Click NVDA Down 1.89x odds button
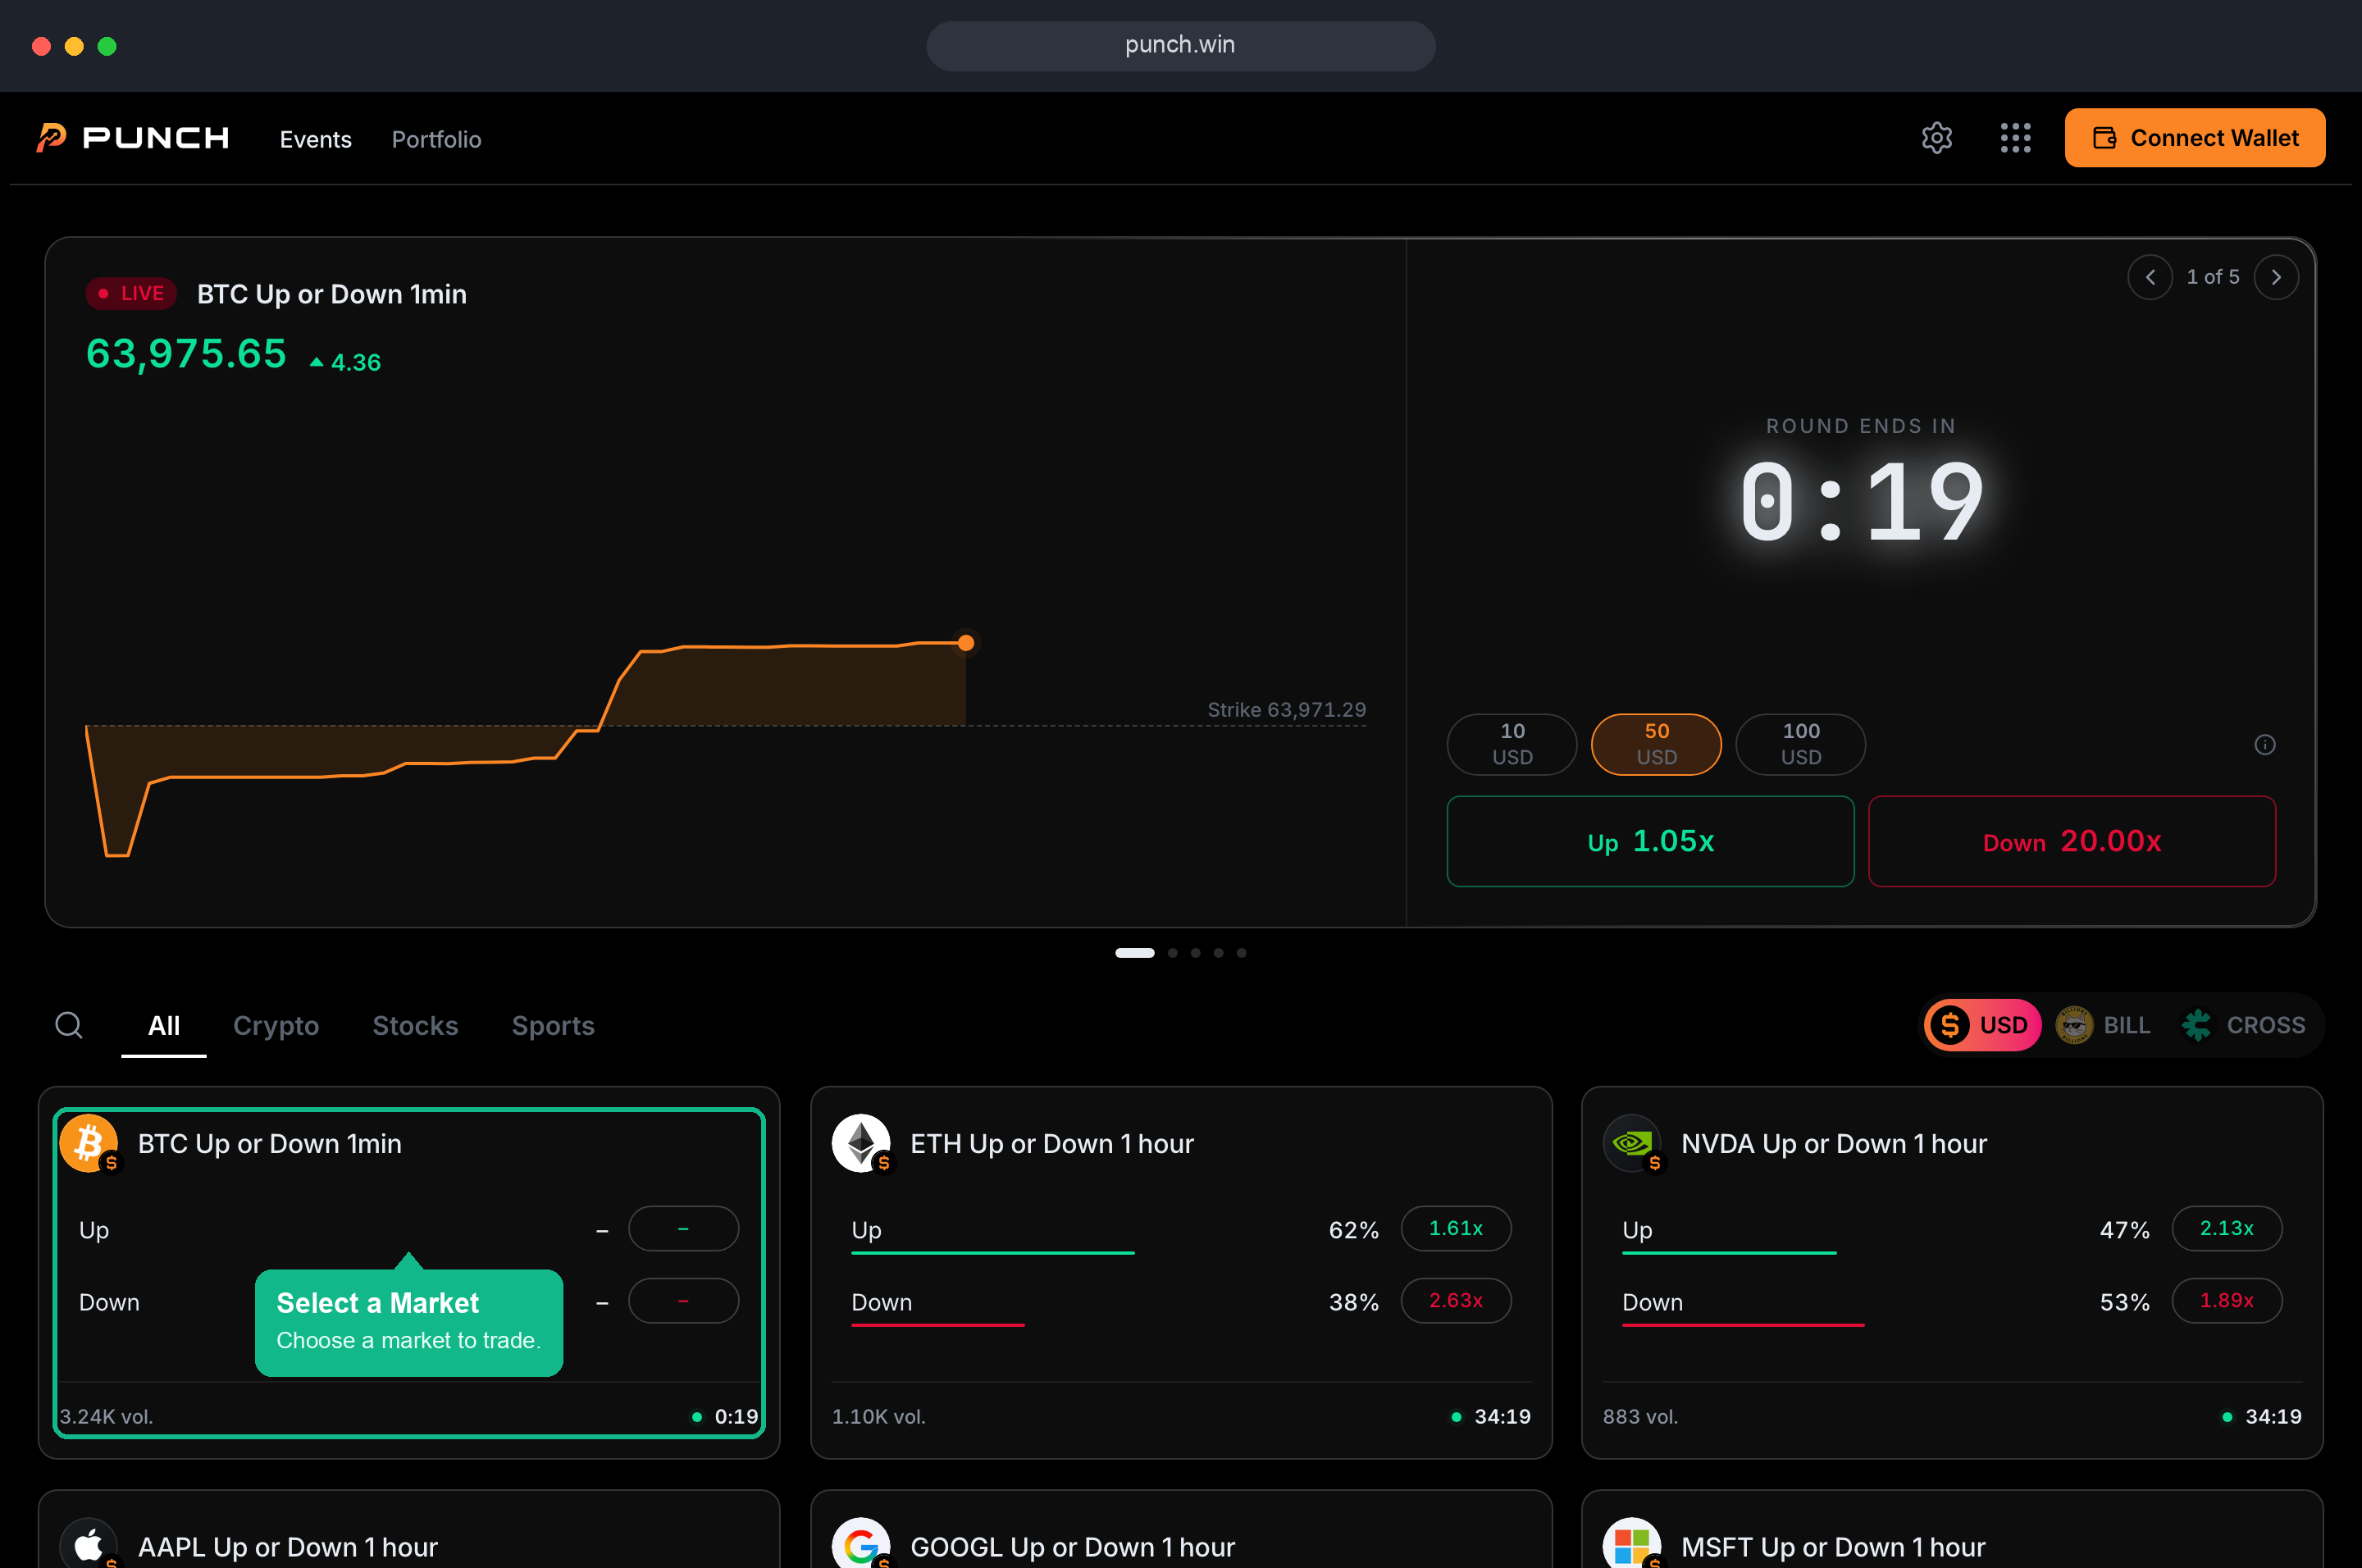Screen dimensions: 2362x1568 click(2227, 1301)
